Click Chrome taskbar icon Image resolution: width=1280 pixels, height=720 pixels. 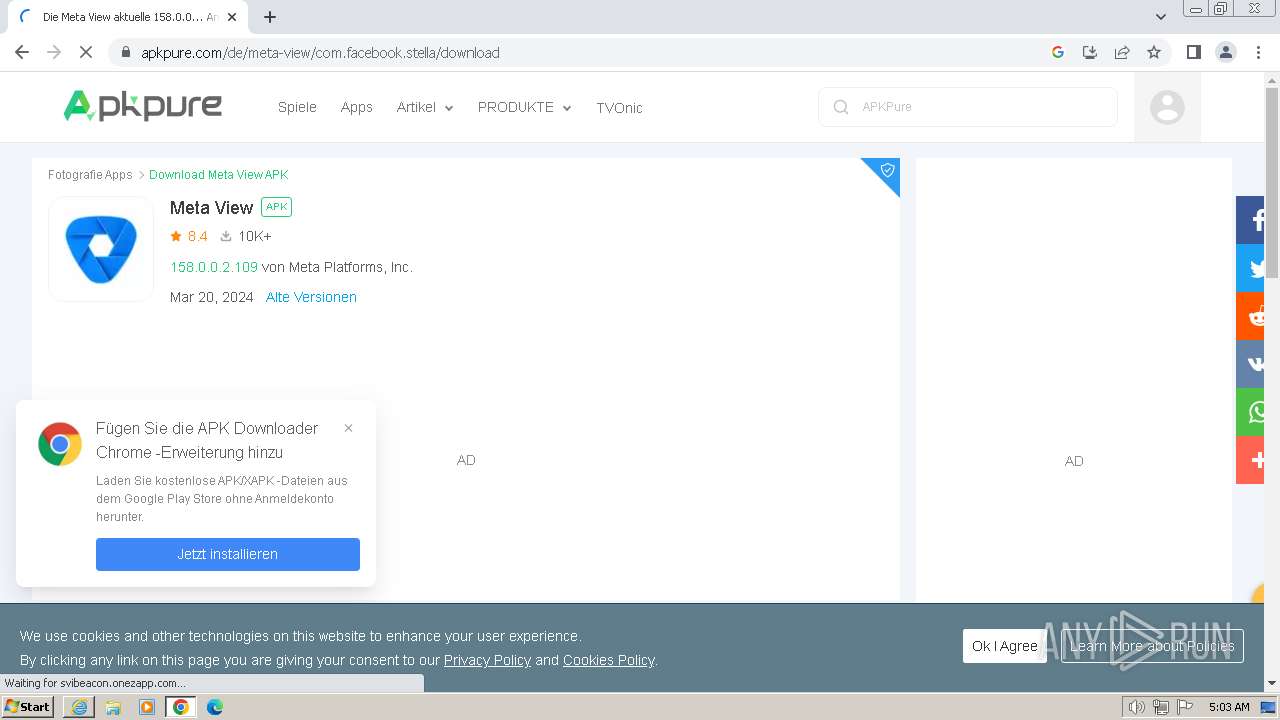181,707
